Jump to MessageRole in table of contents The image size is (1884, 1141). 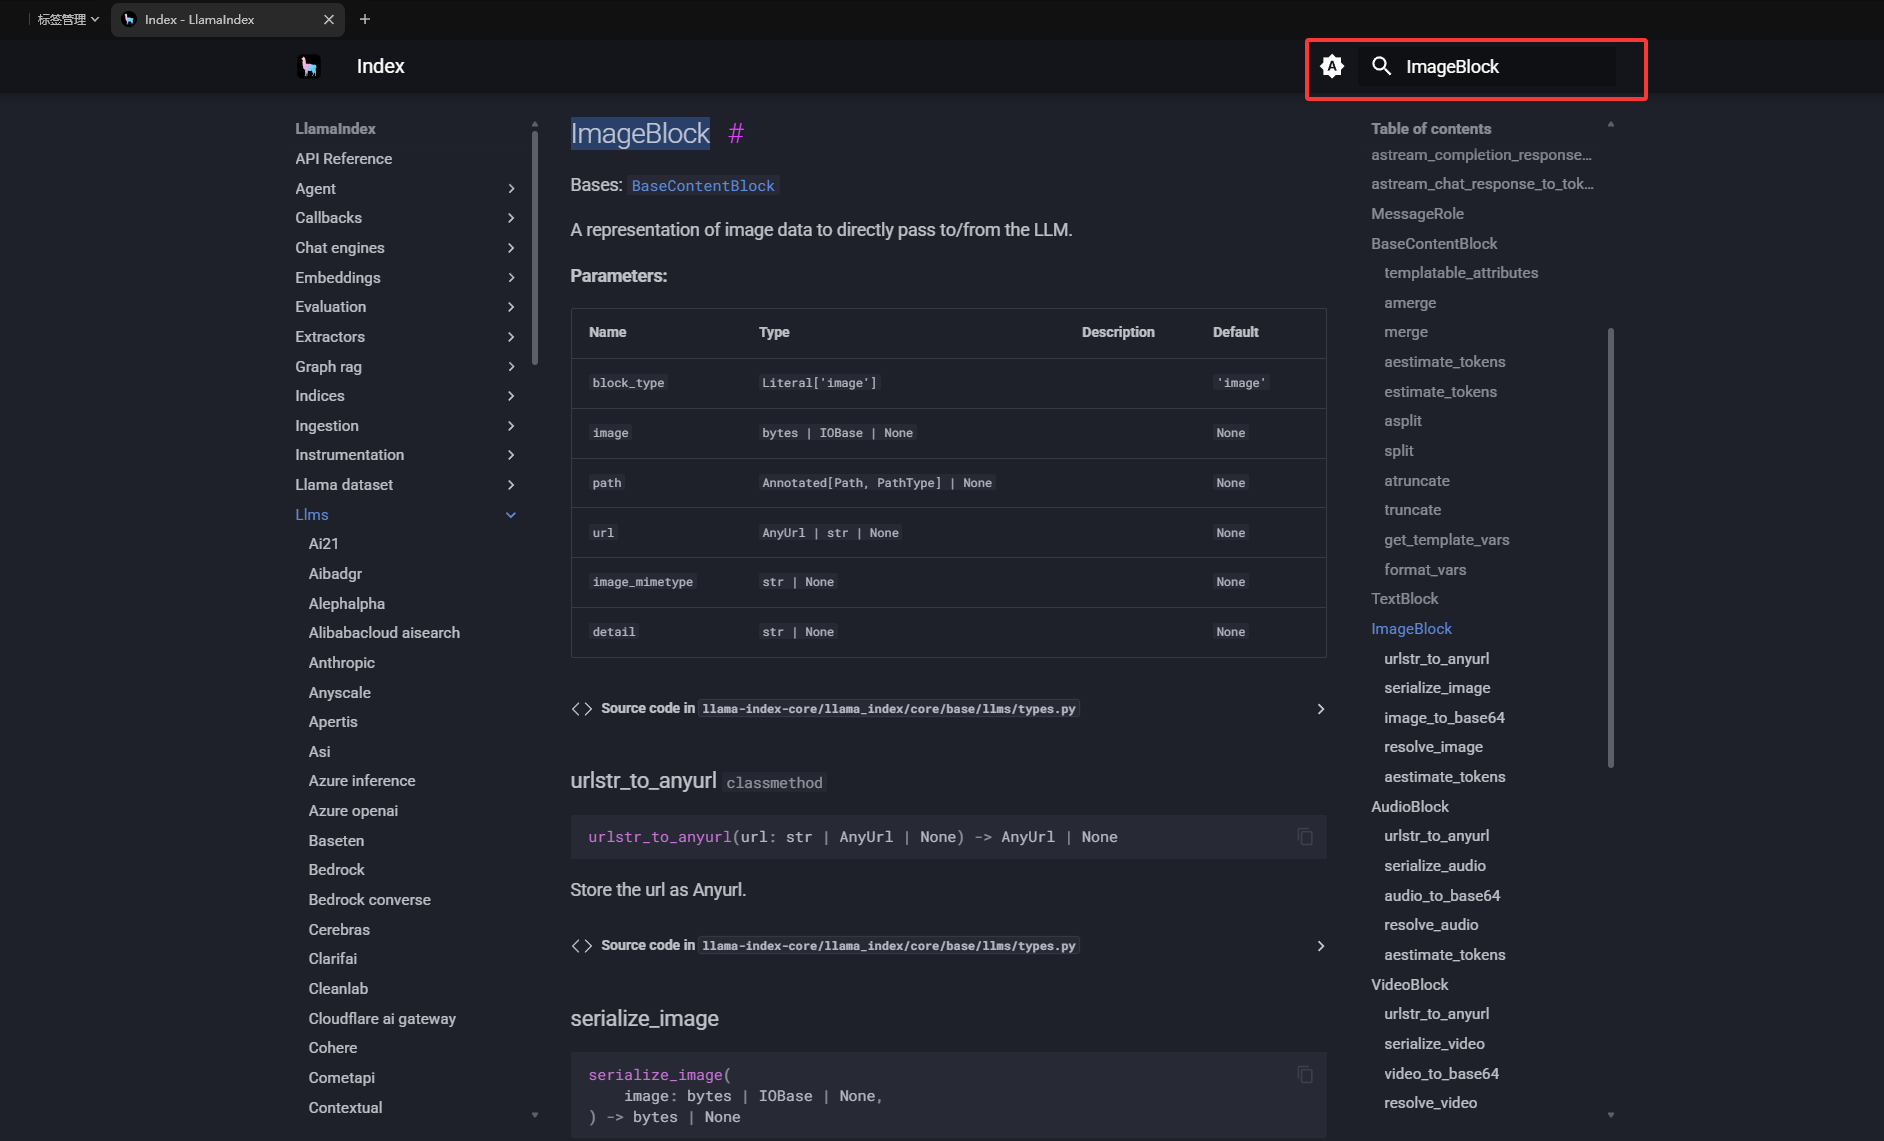(1417, 214)
